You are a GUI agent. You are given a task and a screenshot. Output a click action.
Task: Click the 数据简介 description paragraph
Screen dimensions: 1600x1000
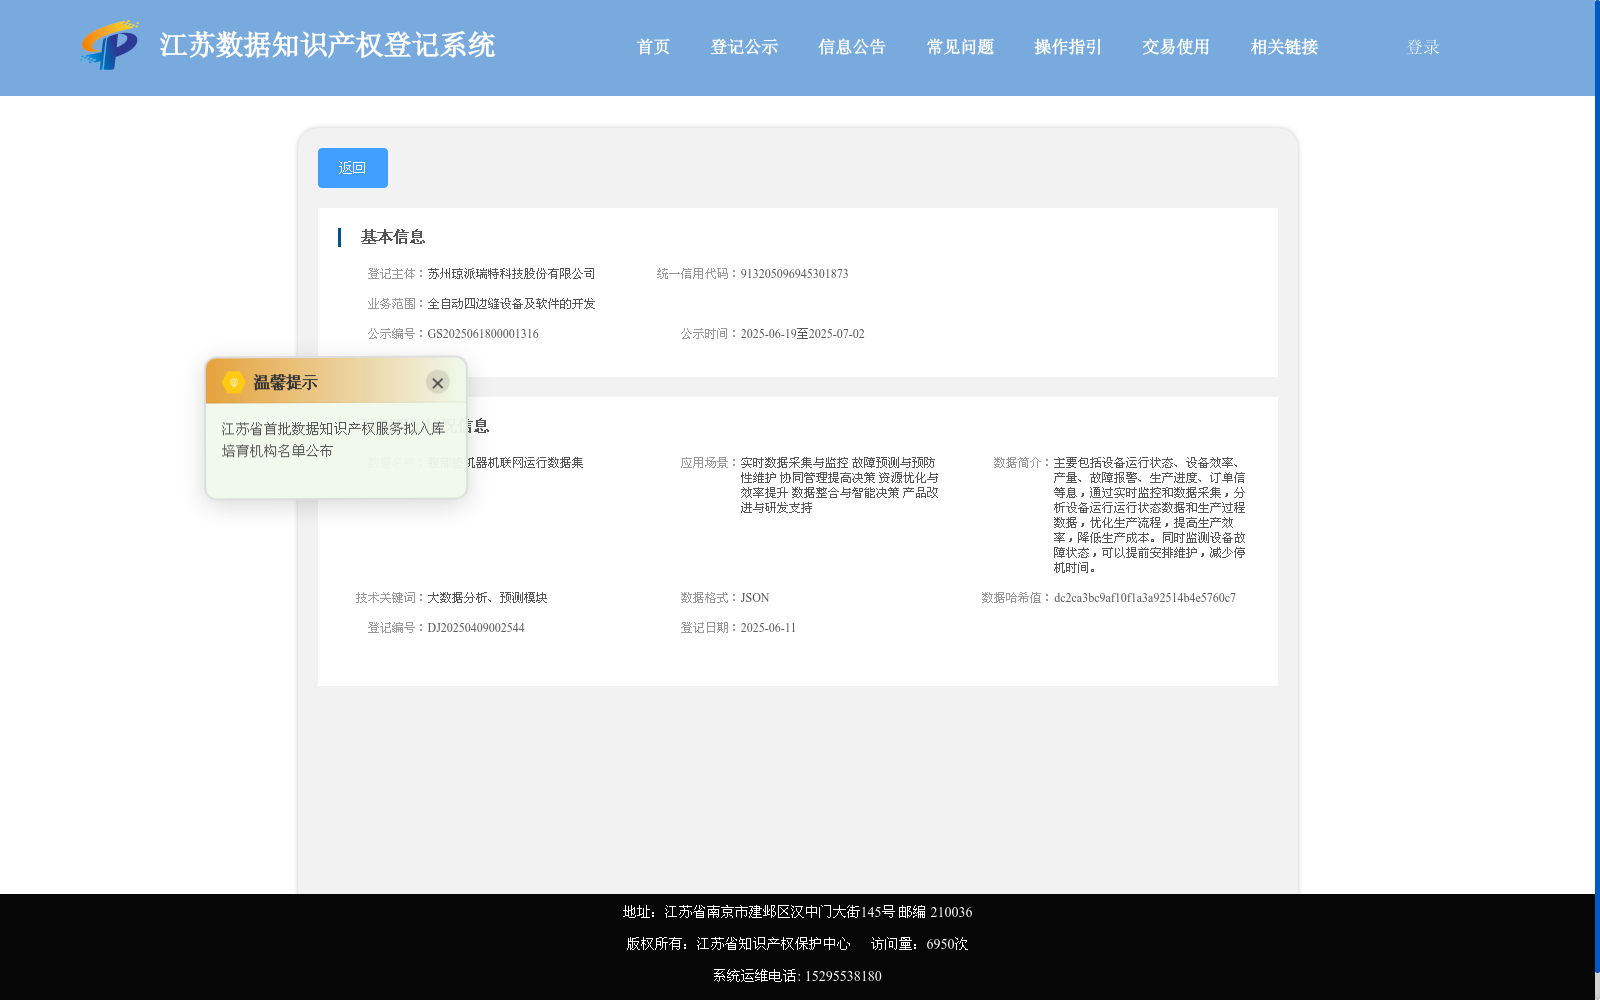1149,515
